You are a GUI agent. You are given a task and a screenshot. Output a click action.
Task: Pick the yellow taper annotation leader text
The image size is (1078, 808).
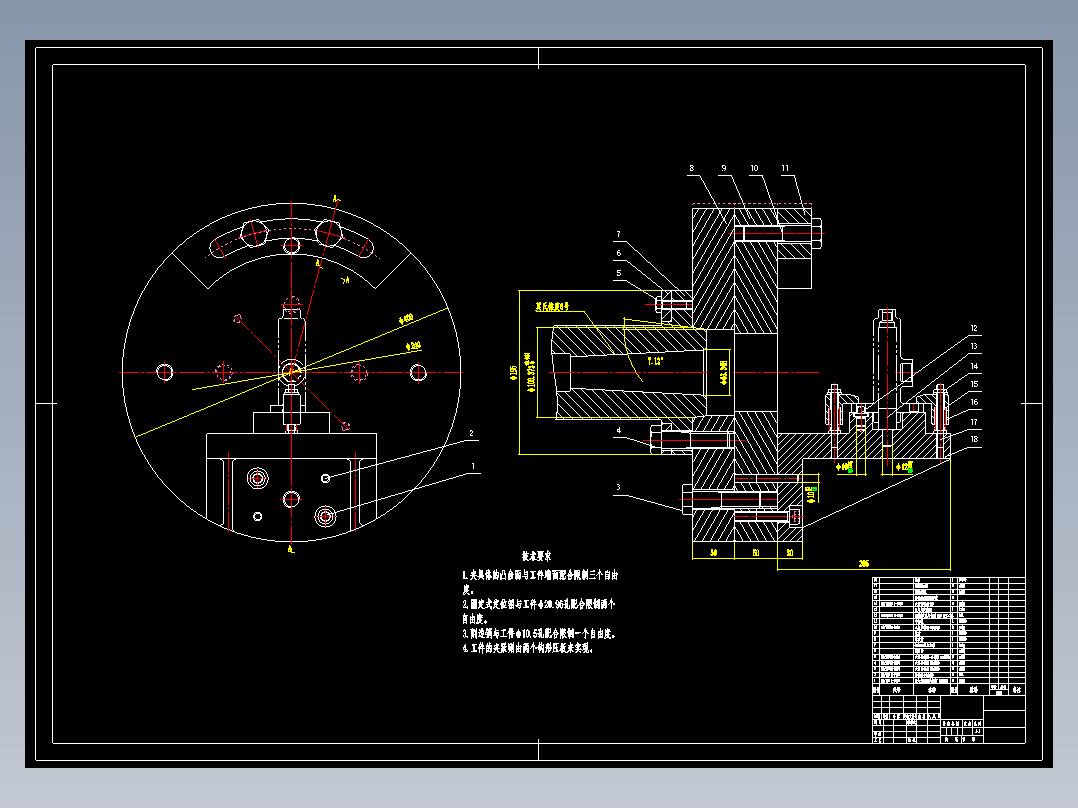pyautogui.click(x=552, y=306)
